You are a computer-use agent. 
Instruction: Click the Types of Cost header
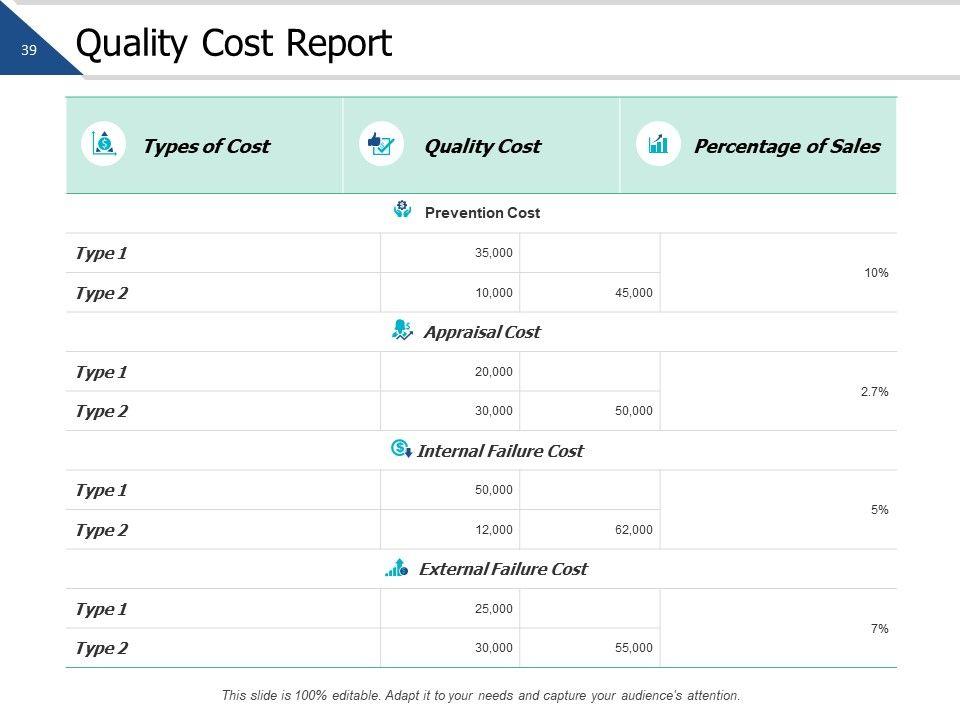tap(206, 146)
